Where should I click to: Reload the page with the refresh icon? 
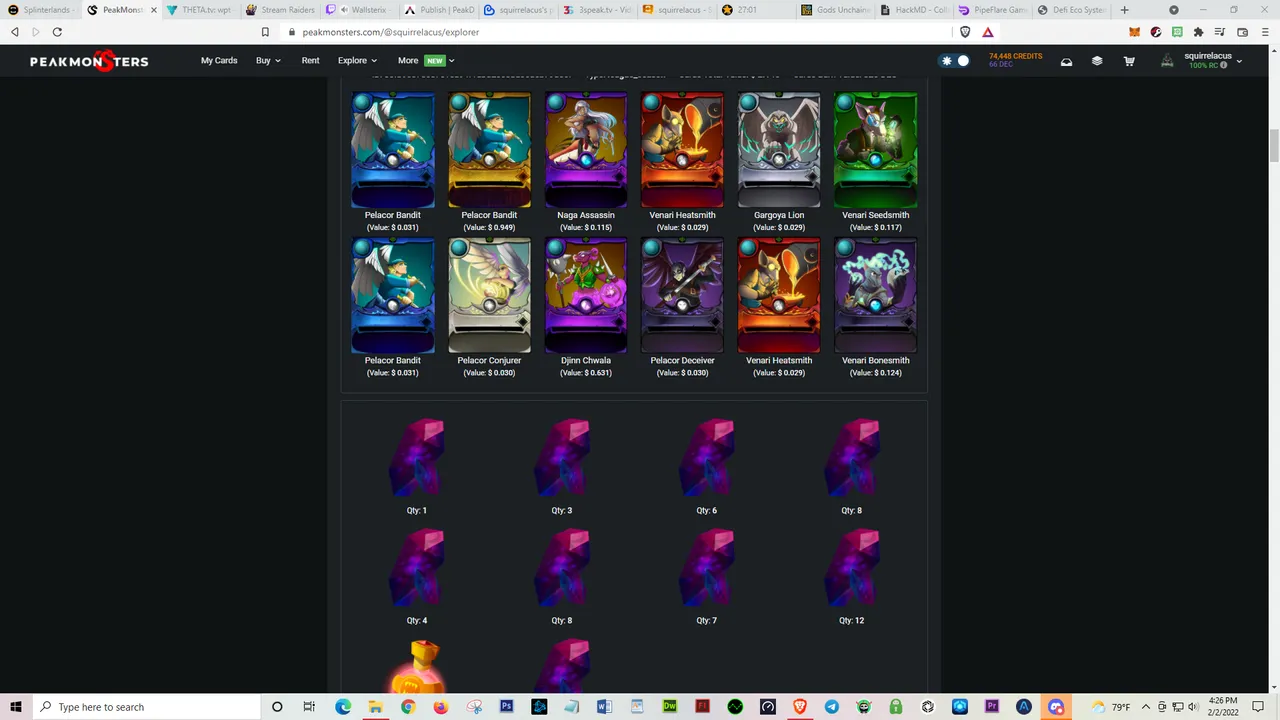coord(57,32)
